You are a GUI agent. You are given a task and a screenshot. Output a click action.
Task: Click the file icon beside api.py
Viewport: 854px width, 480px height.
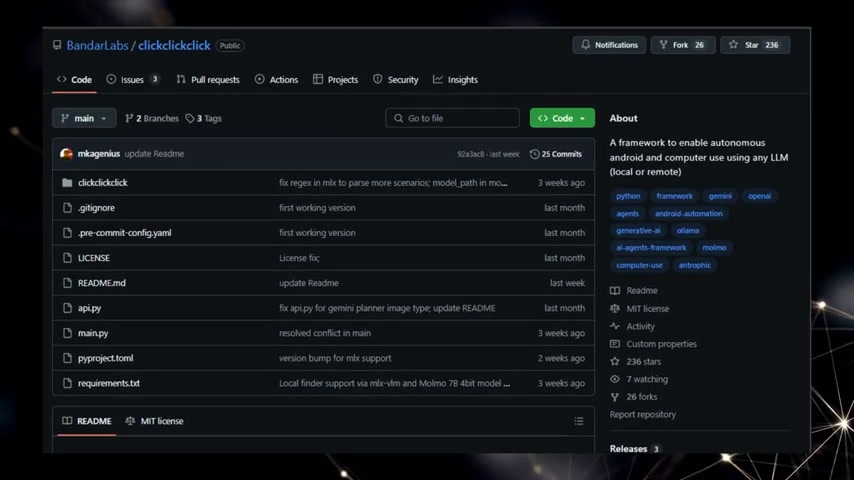coord(67,308)
